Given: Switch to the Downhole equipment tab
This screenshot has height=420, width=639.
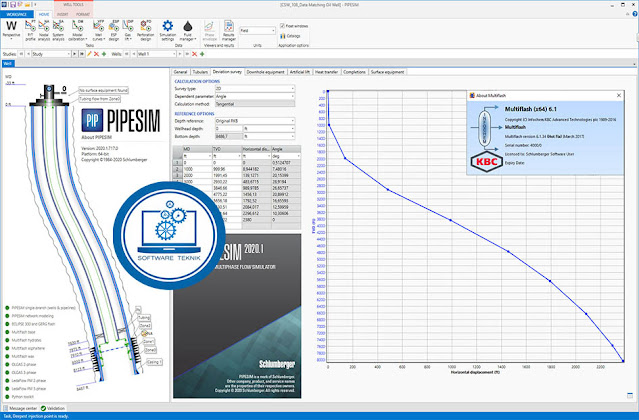Looking at the screenshot, I should tap(265, 72).
